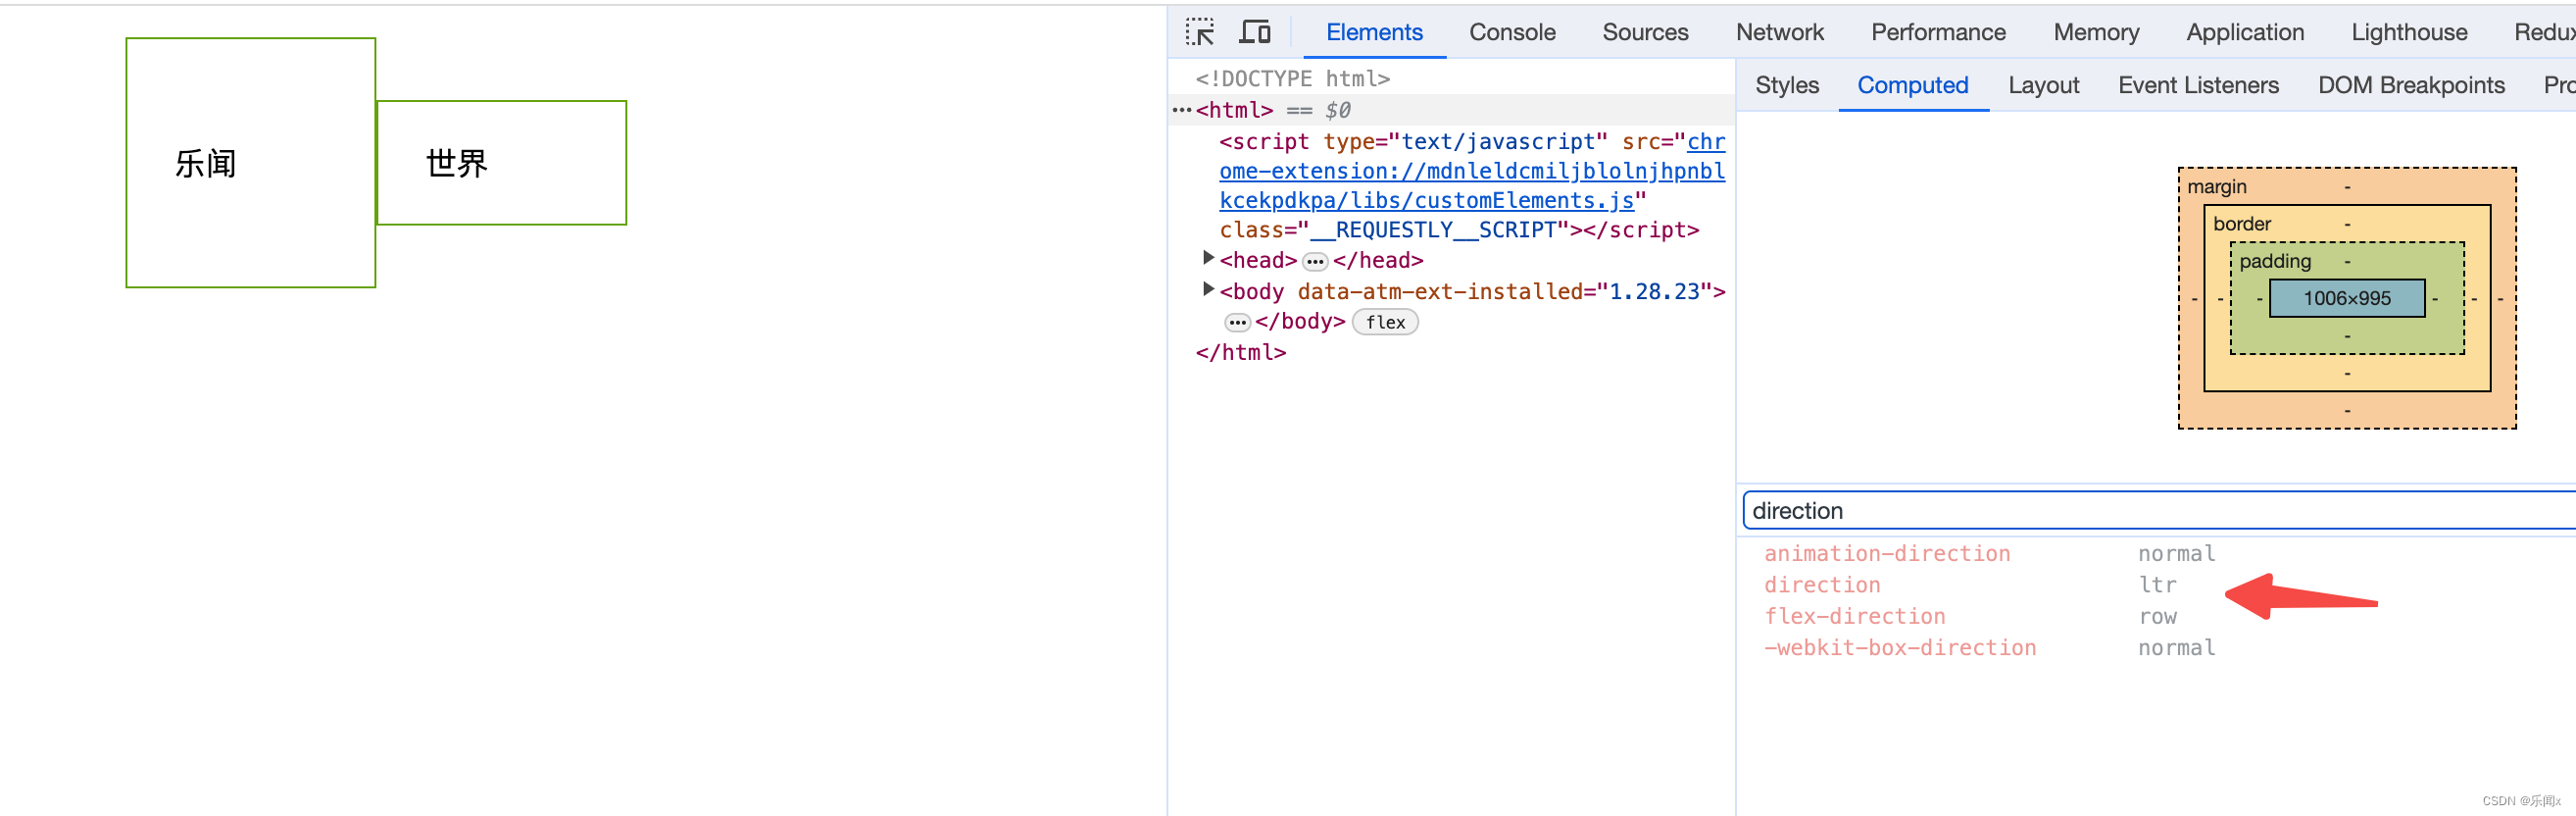
Task: Click the 1006×995 content box
Action: coord(2346,298)
